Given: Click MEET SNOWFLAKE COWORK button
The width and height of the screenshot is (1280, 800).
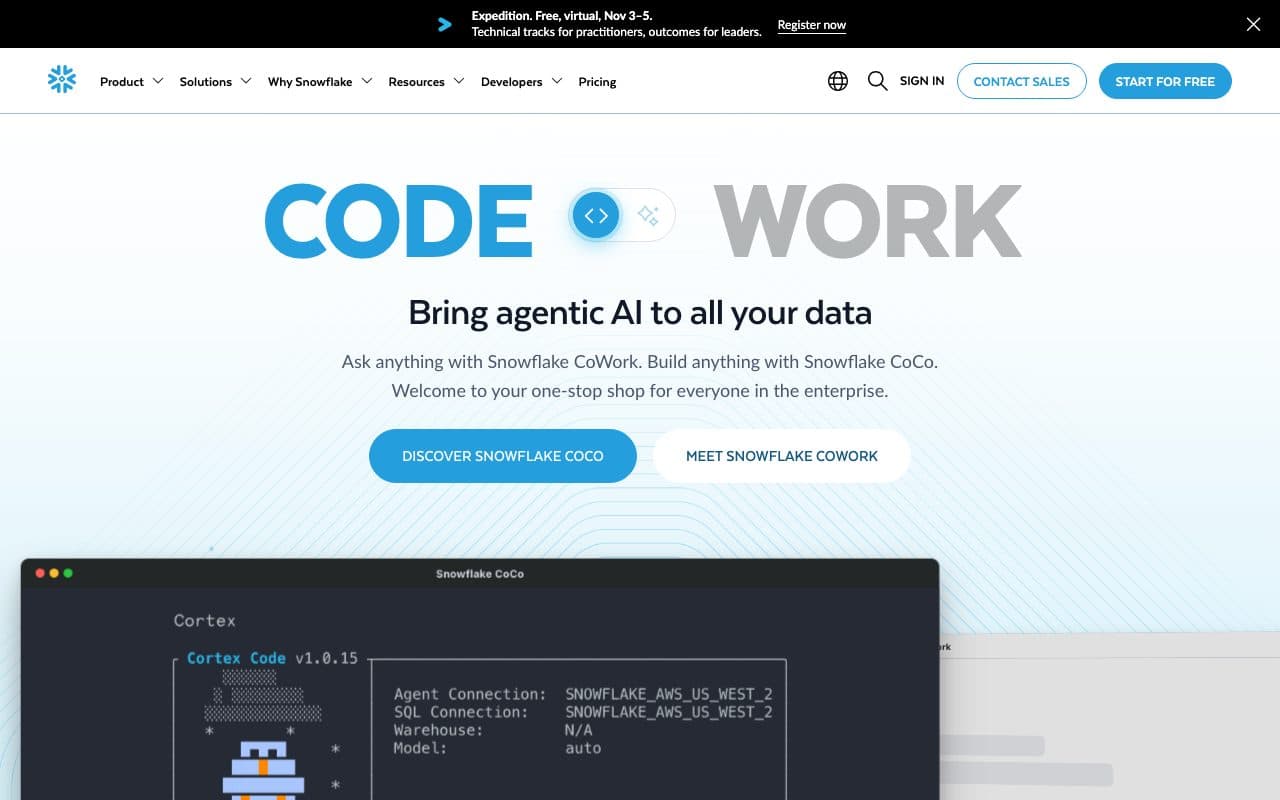Looking at the screenshot, I should point(782,456).
